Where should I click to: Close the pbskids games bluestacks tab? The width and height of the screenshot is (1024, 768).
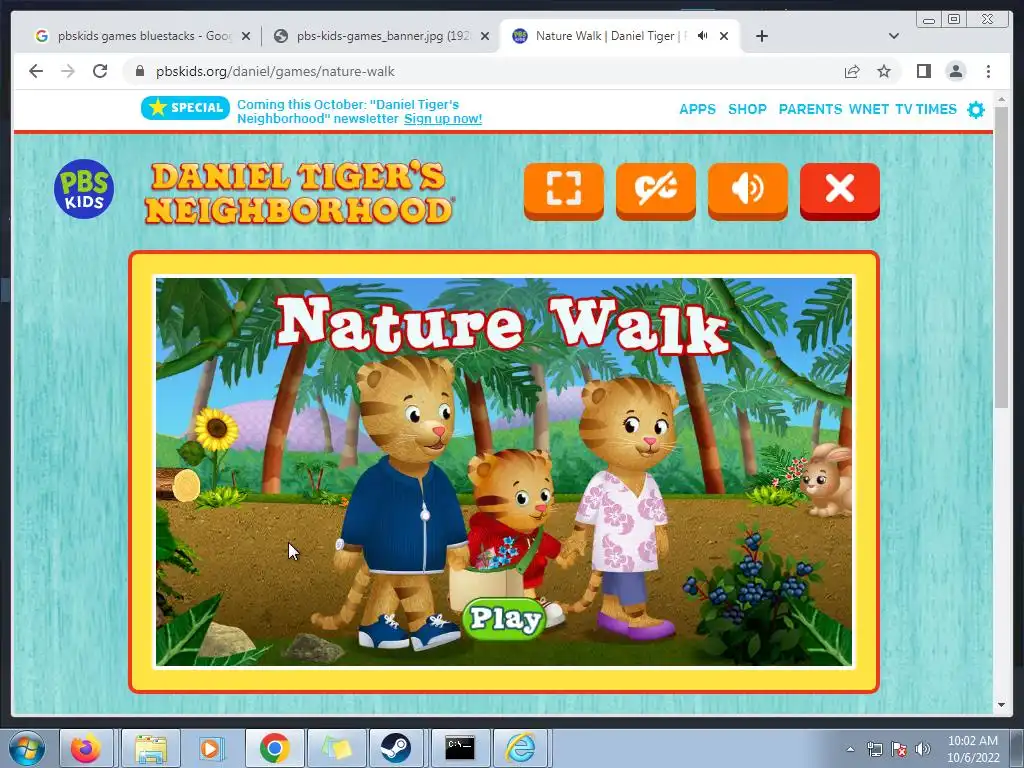246,36
